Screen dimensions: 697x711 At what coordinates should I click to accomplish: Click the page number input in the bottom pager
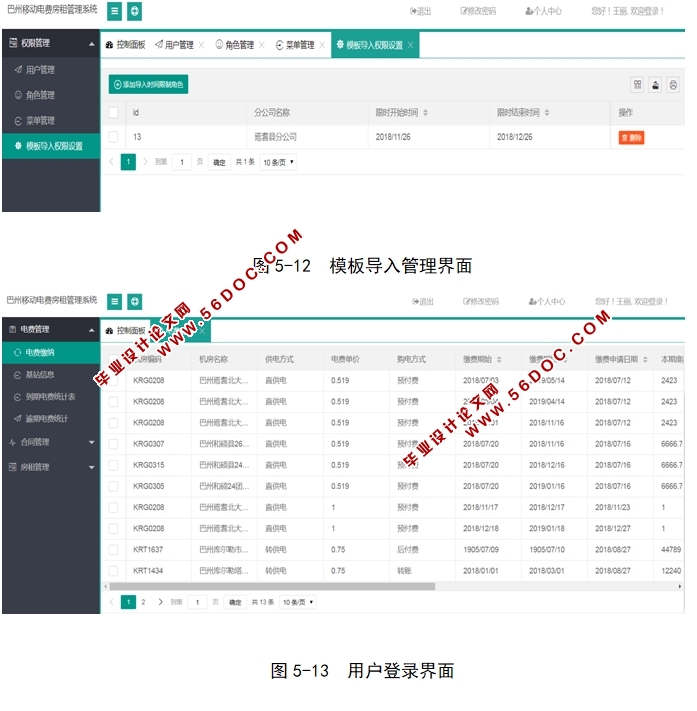point(197,603)
